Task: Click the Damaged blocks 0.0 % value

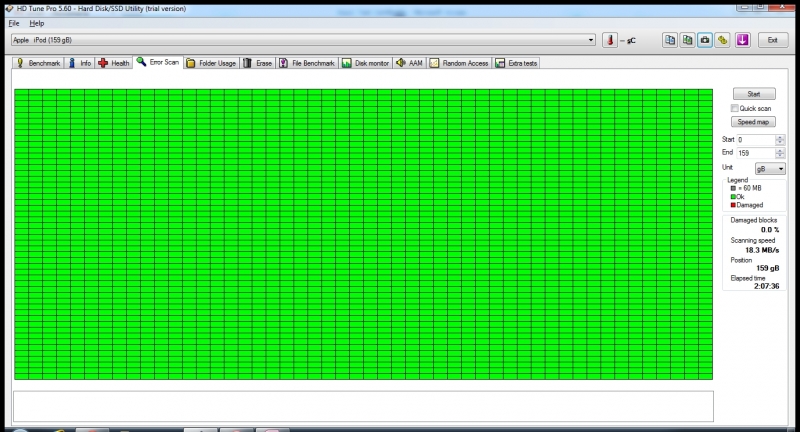Action: click(770, 230)
